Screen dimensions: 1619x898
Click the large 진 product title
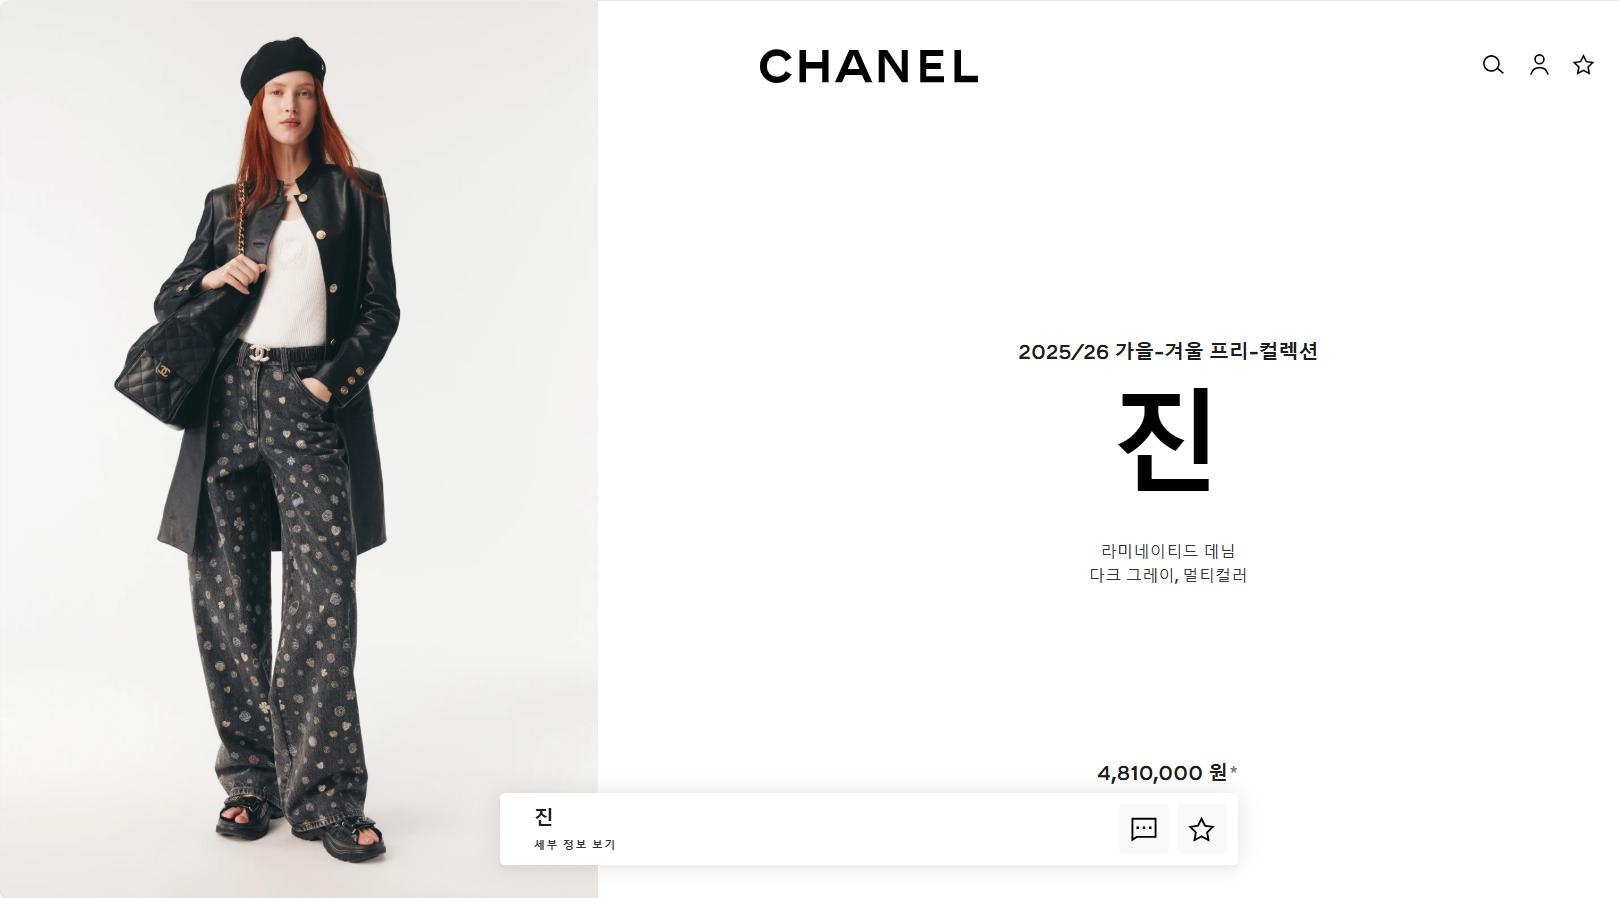[x=1166, y=440]
